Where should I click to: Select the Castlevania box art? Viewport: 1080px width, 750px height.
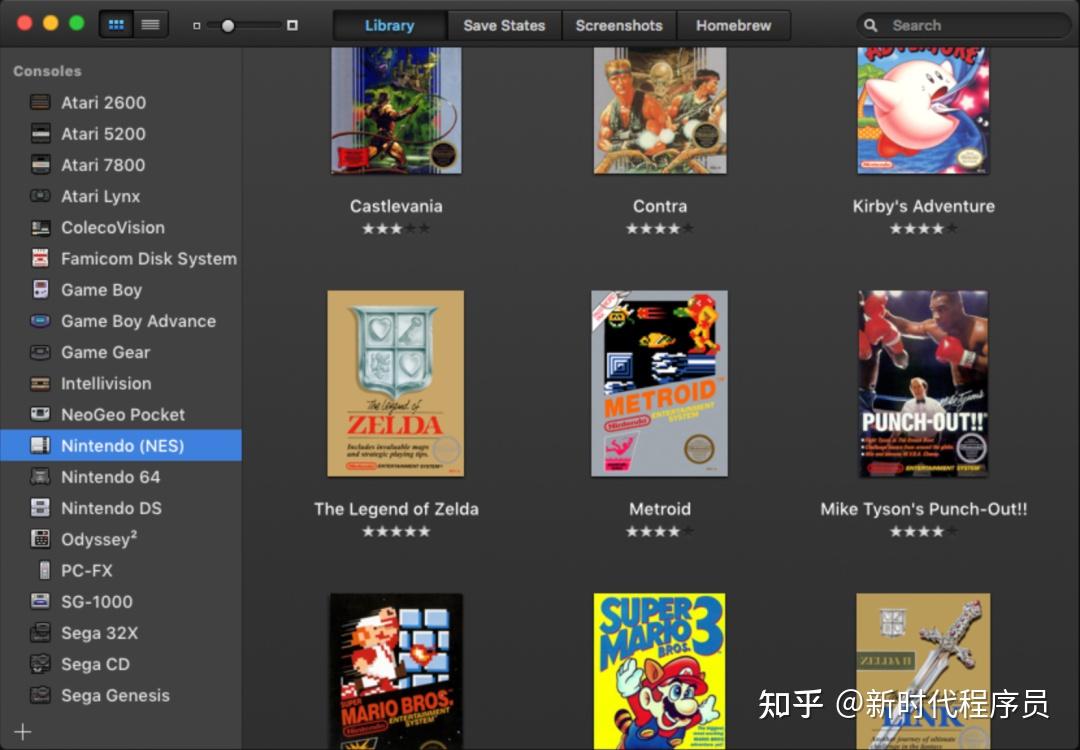click(396, 110)
